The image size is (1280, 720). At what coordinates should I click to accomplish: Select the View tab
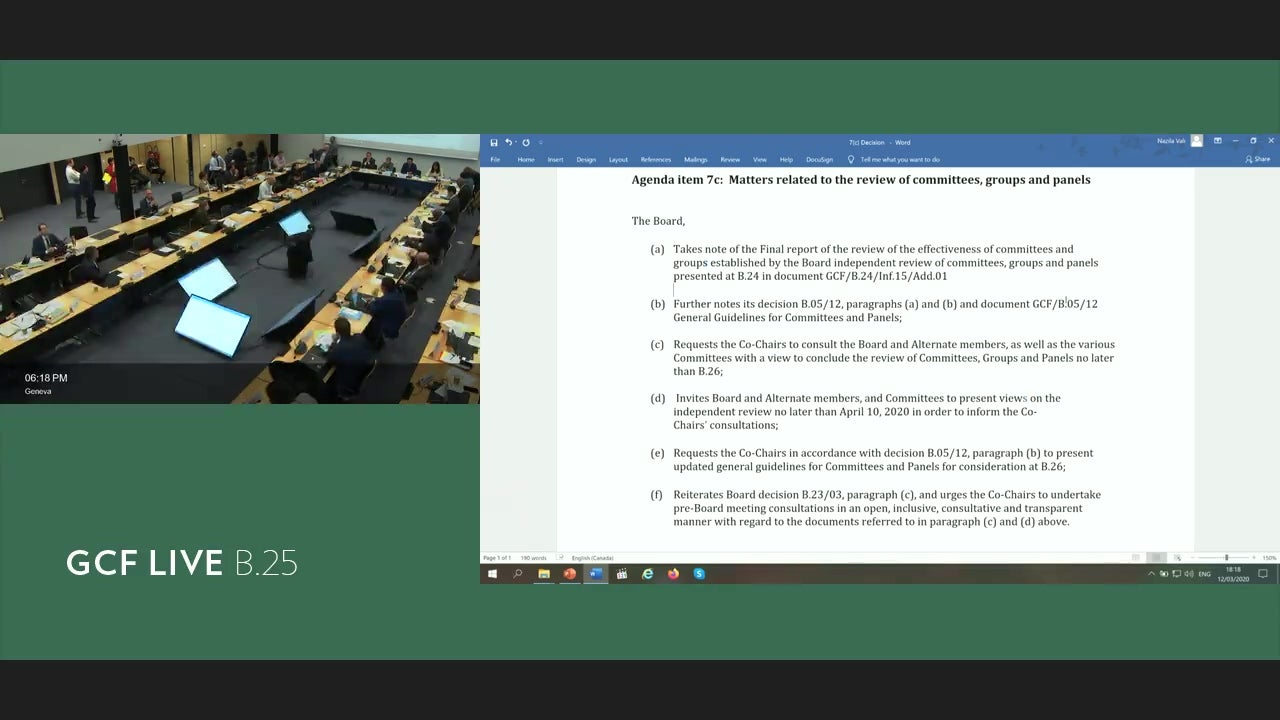pos(760,160)
